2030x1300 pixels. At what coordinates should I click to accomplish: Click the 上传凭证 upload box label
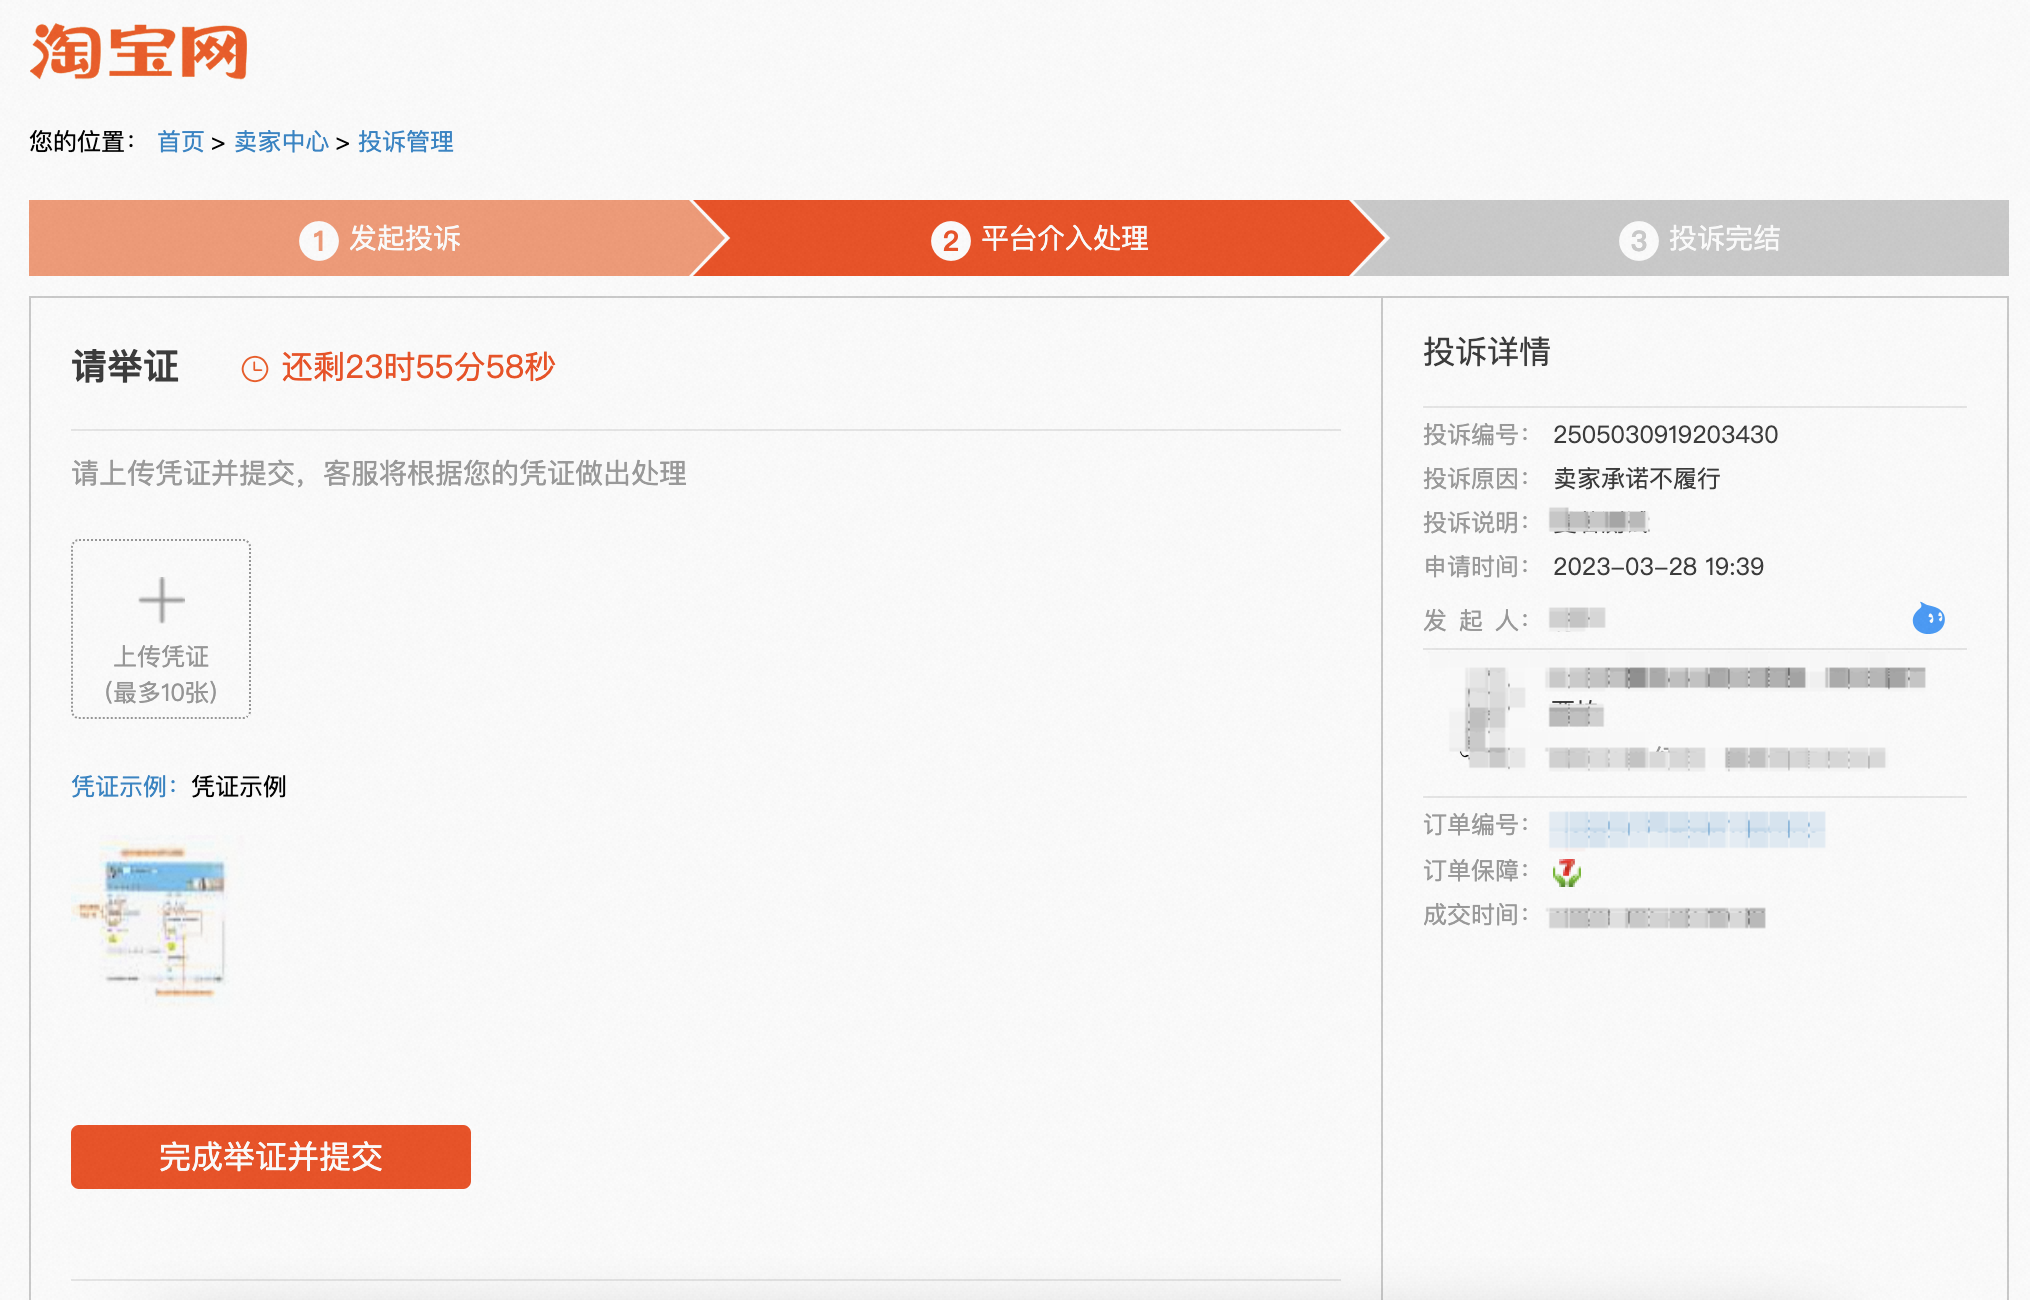(161, 656)
